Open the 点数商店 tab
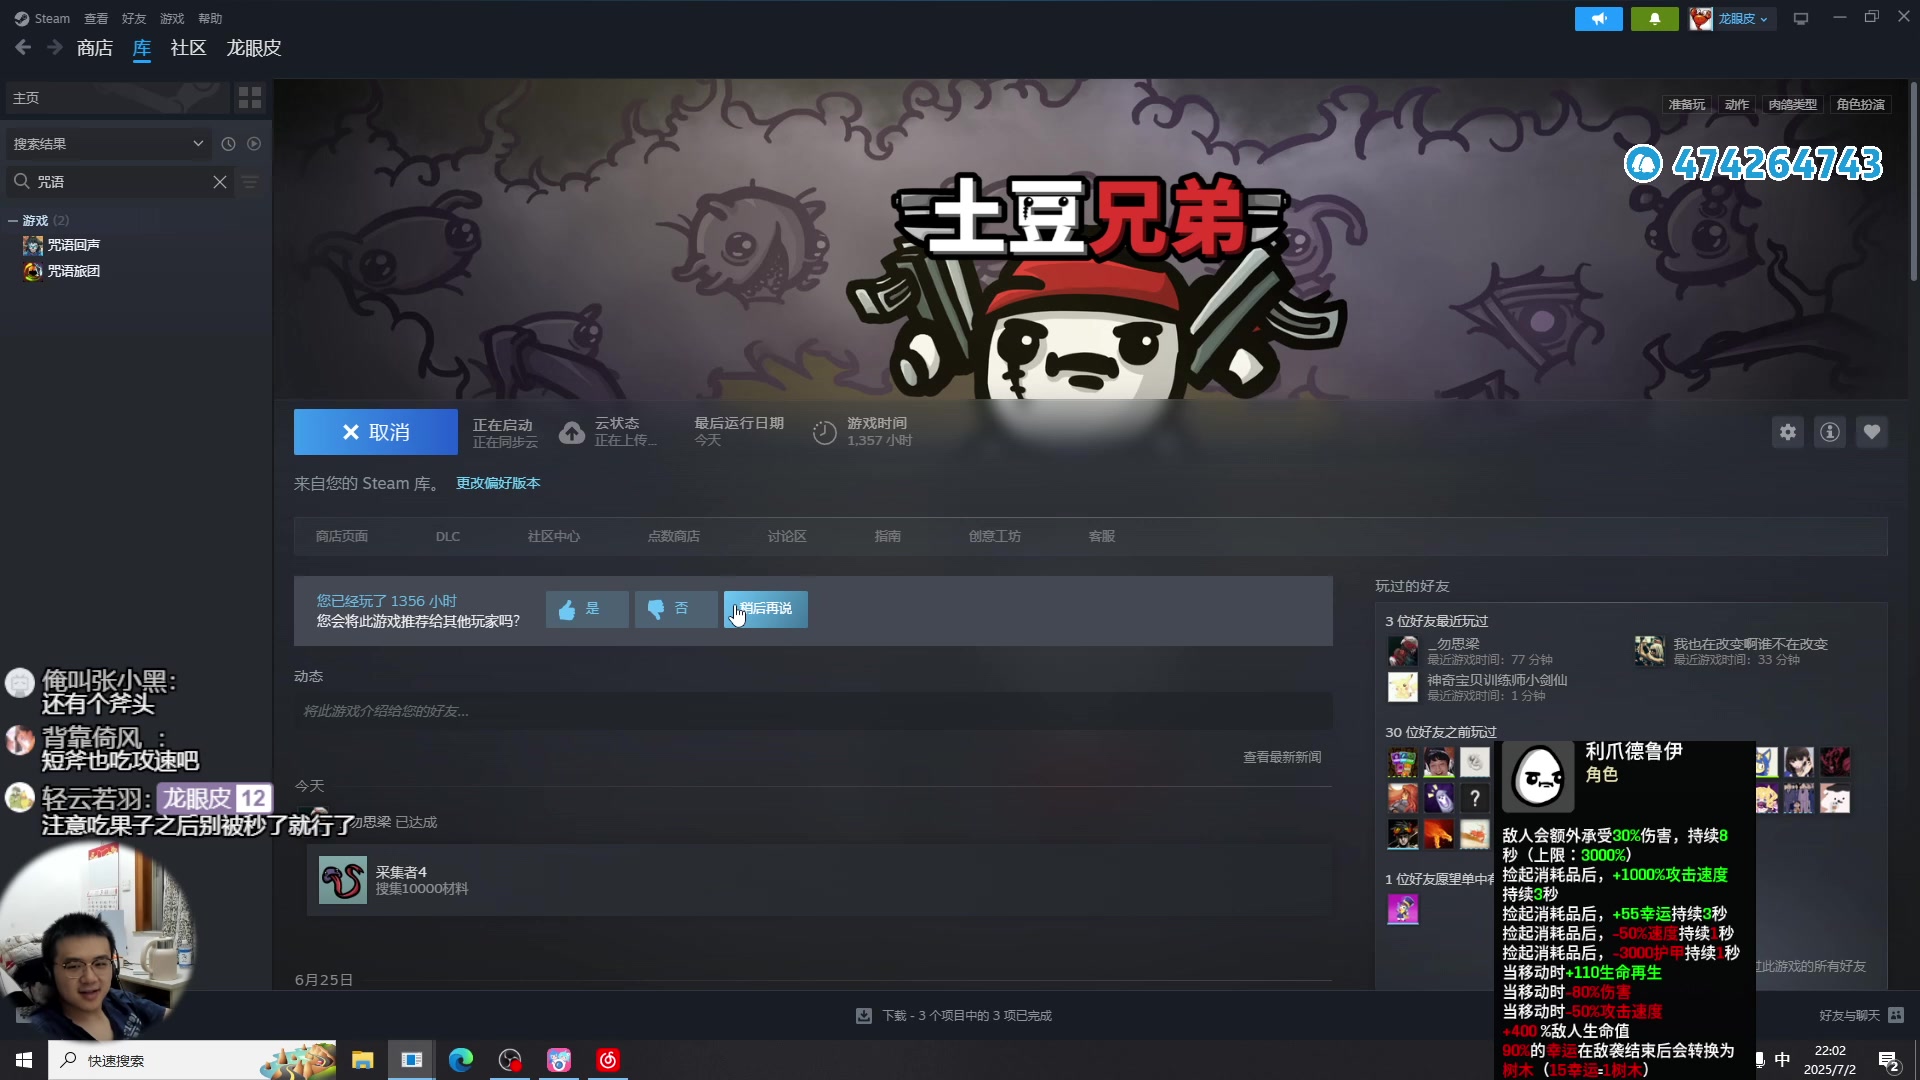Screen dimensions: 1920x1080 tap(674, 537)
